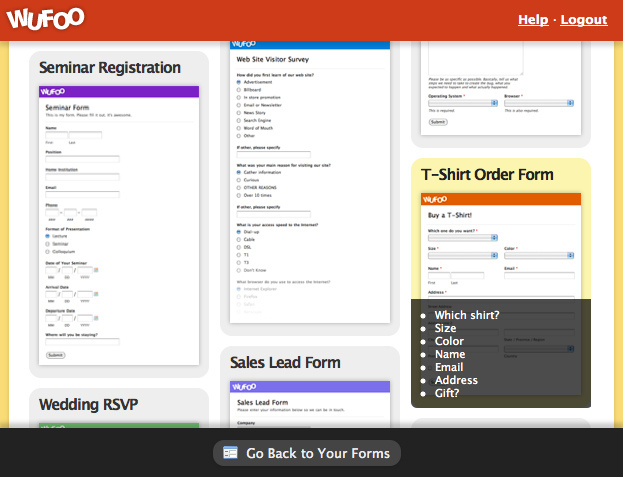Click the 'Seminar Form' preview heading

pos(67,108)
